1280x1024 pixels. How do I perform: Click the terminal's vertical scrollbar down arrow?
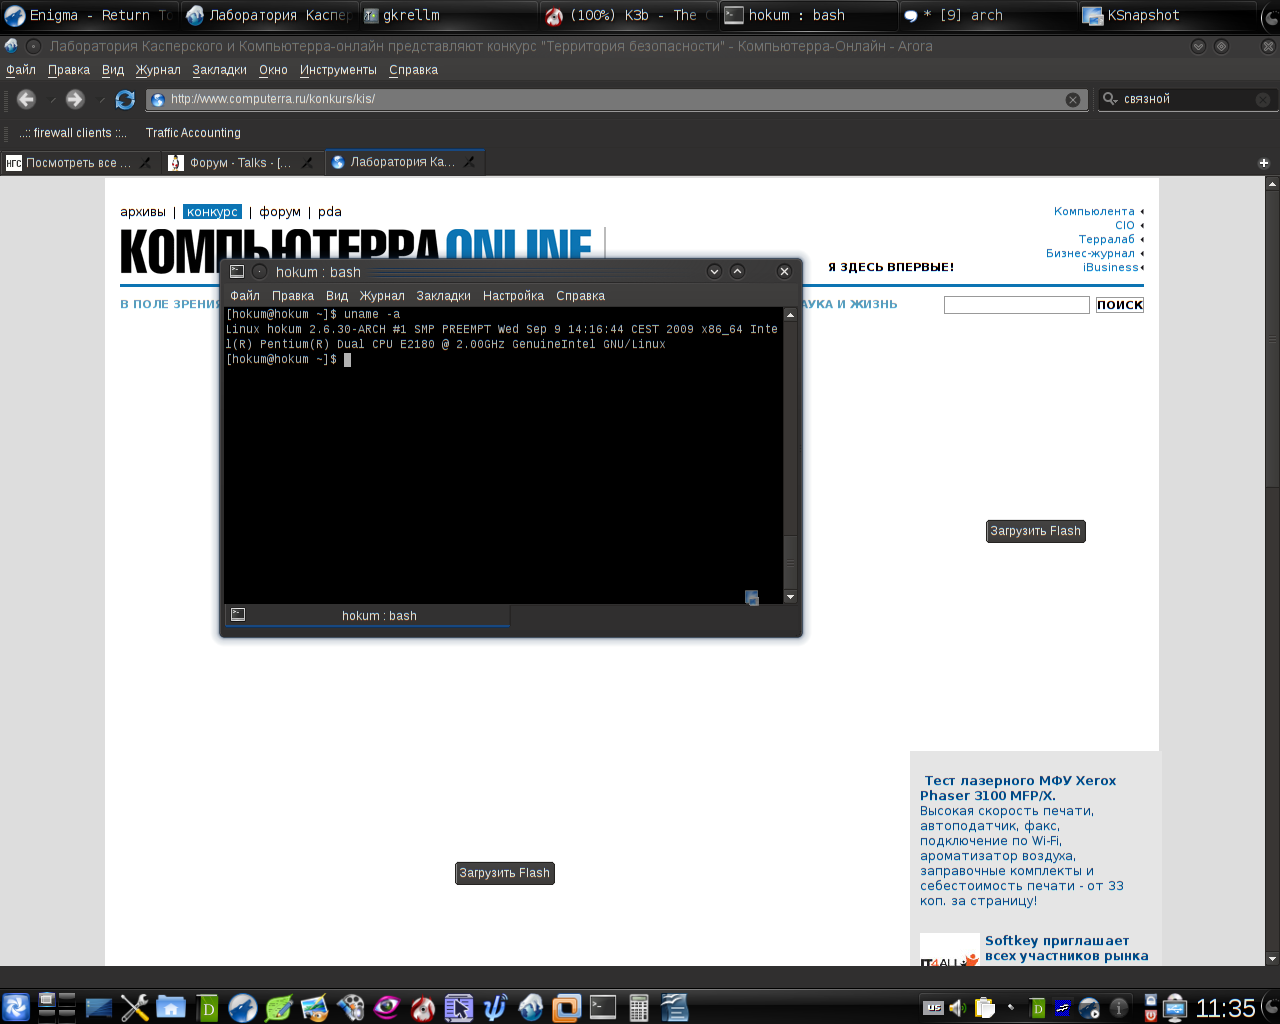(x=790, y=597)
